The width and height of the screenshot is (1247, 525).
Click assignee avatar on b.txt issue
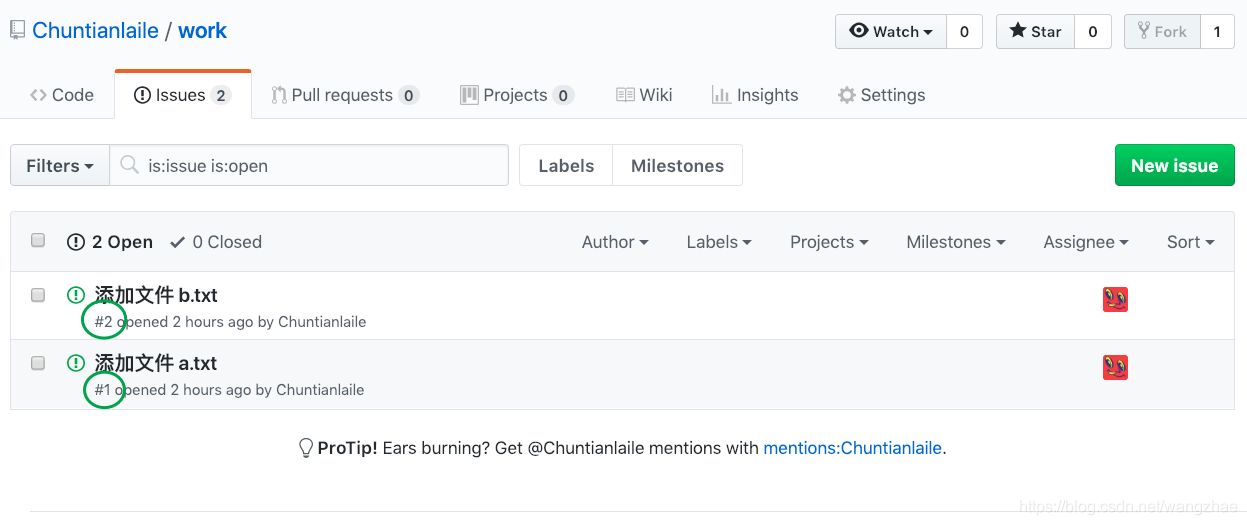click(x=1115, y=299)
